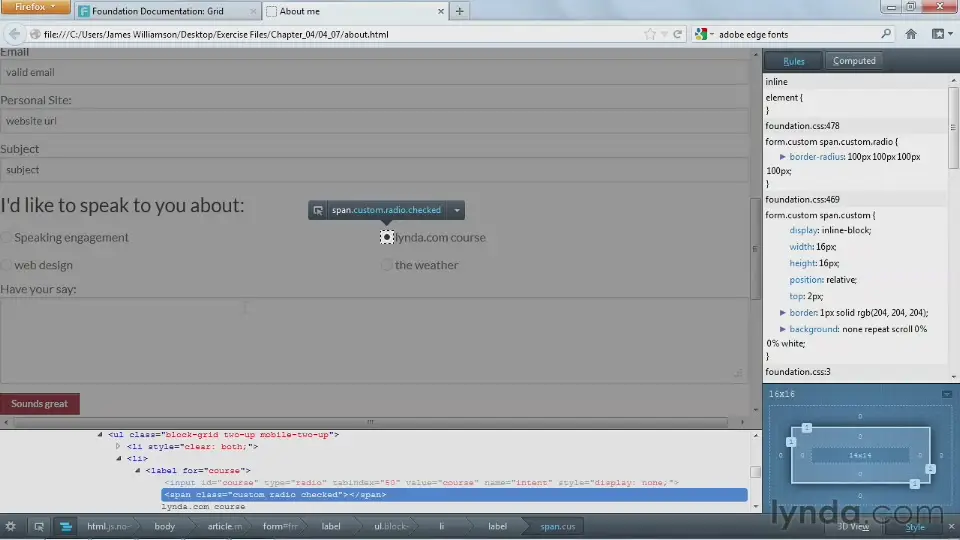Collapse the box model 16x16 panel
This screenshot has width=960, height=540.
(x=947, y=394)
